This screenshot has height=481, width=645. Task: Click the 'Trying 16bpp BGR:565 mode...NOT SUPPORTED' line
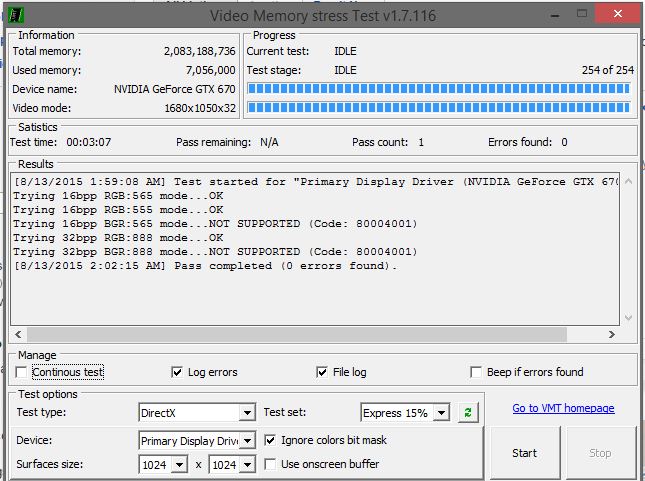point(216,224)
